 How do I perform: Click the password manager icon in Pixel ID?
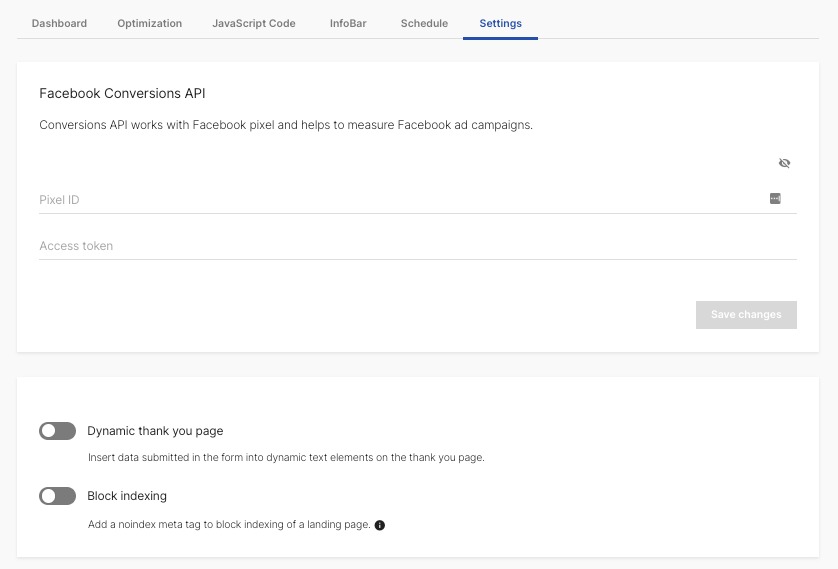coord(775,199)
